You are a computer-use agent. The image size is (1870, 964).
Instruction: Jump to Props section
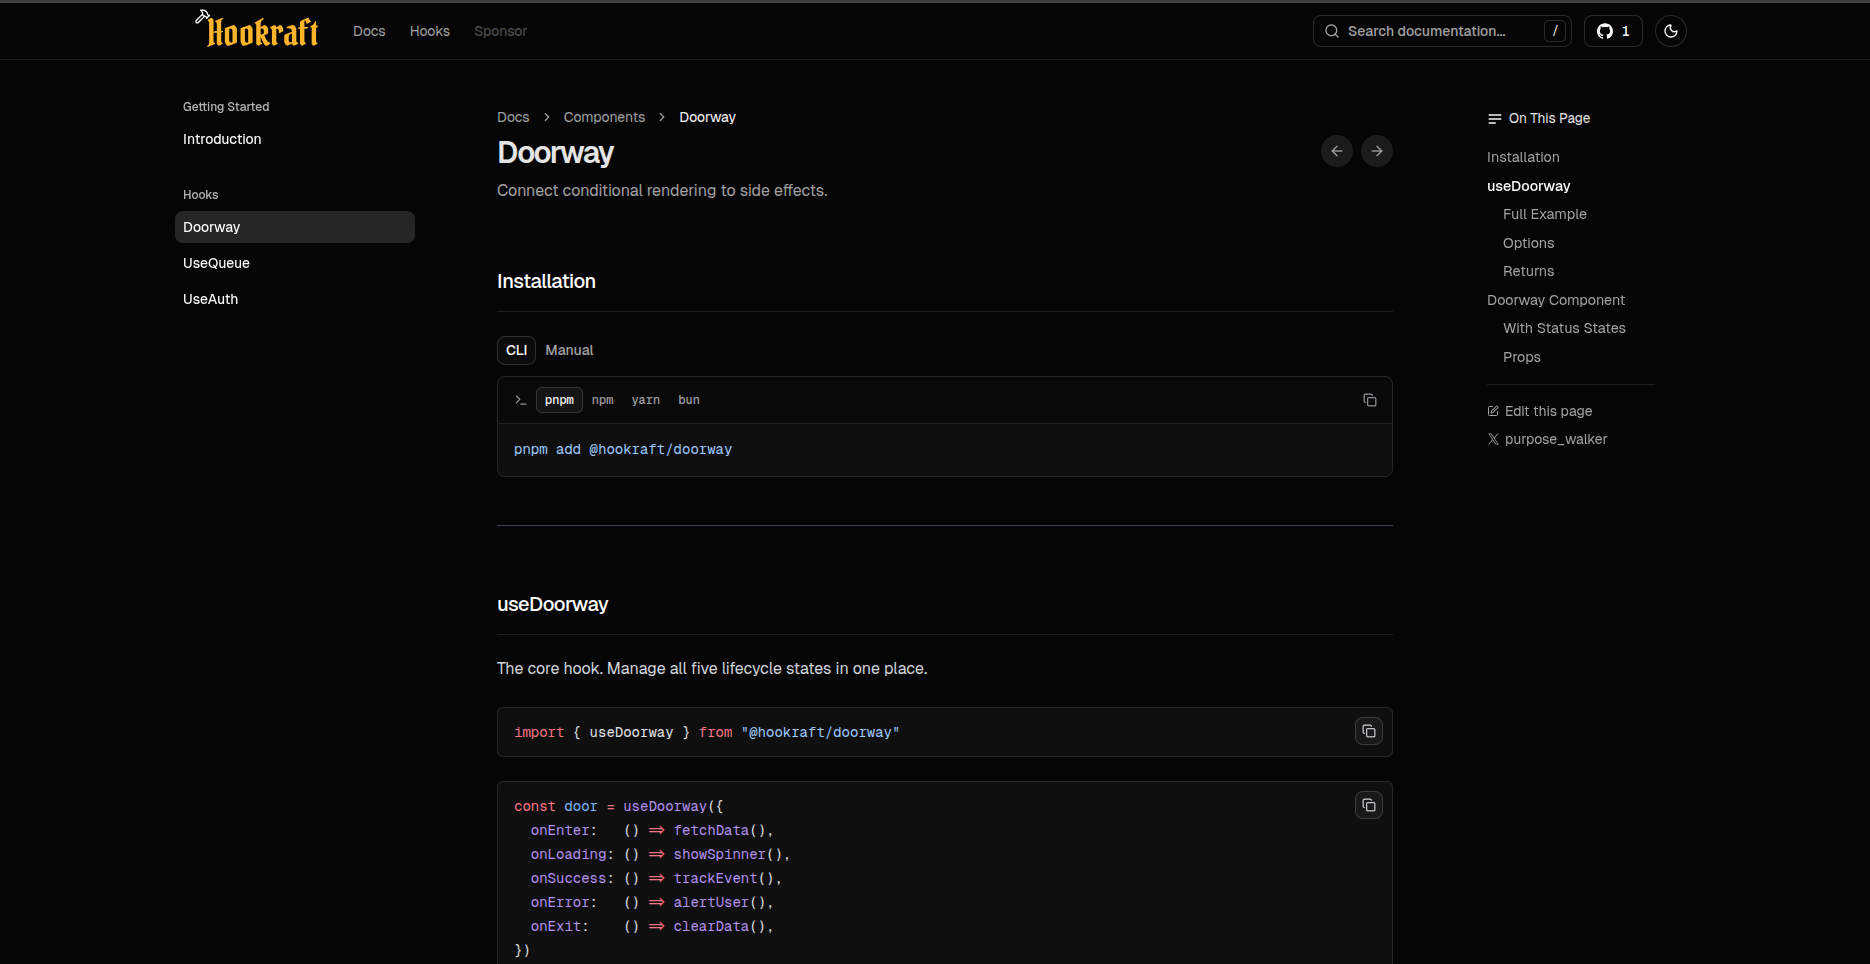pos(1521,357)
